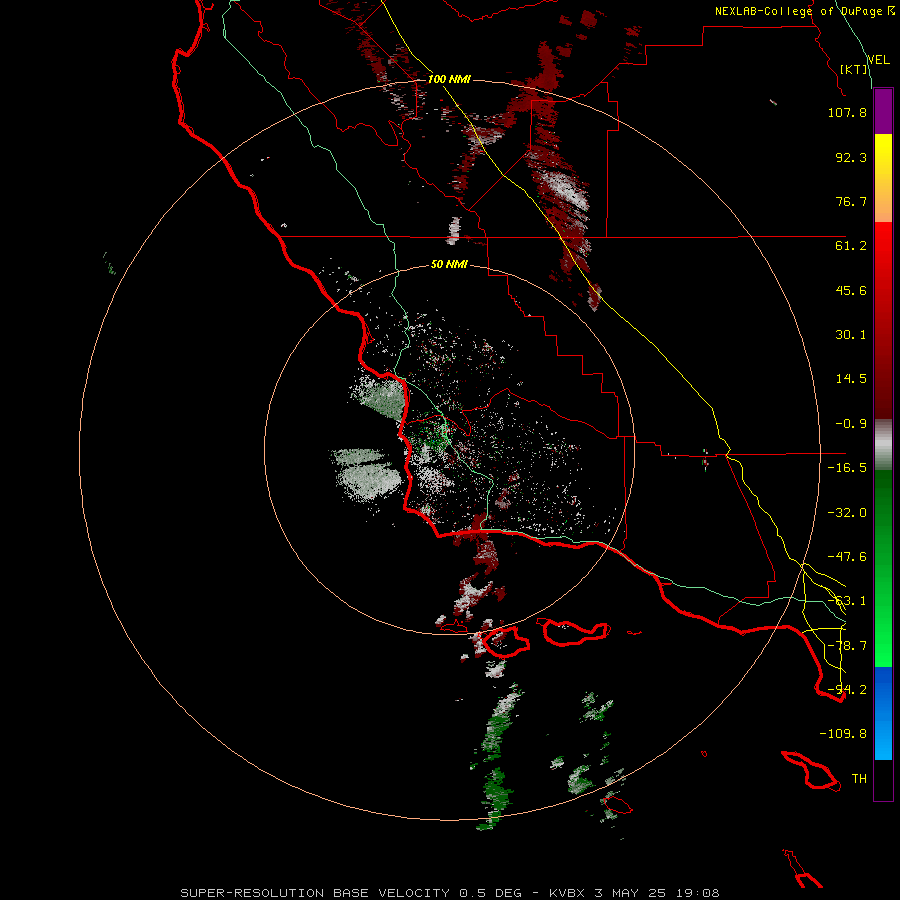Select the -47.6 legend value

tap(847, 557)
